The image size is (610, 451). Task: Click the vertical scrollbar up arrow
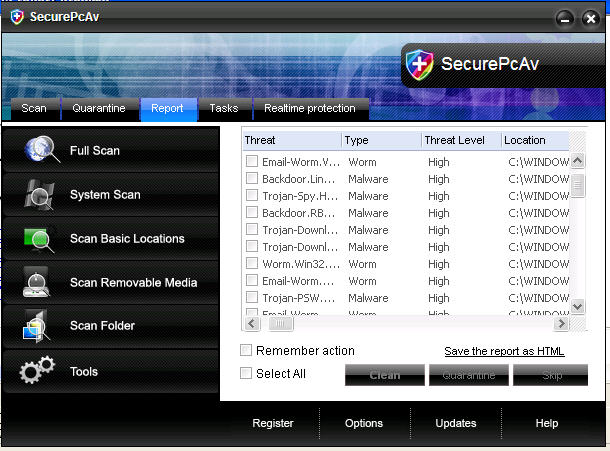[578, 160]
